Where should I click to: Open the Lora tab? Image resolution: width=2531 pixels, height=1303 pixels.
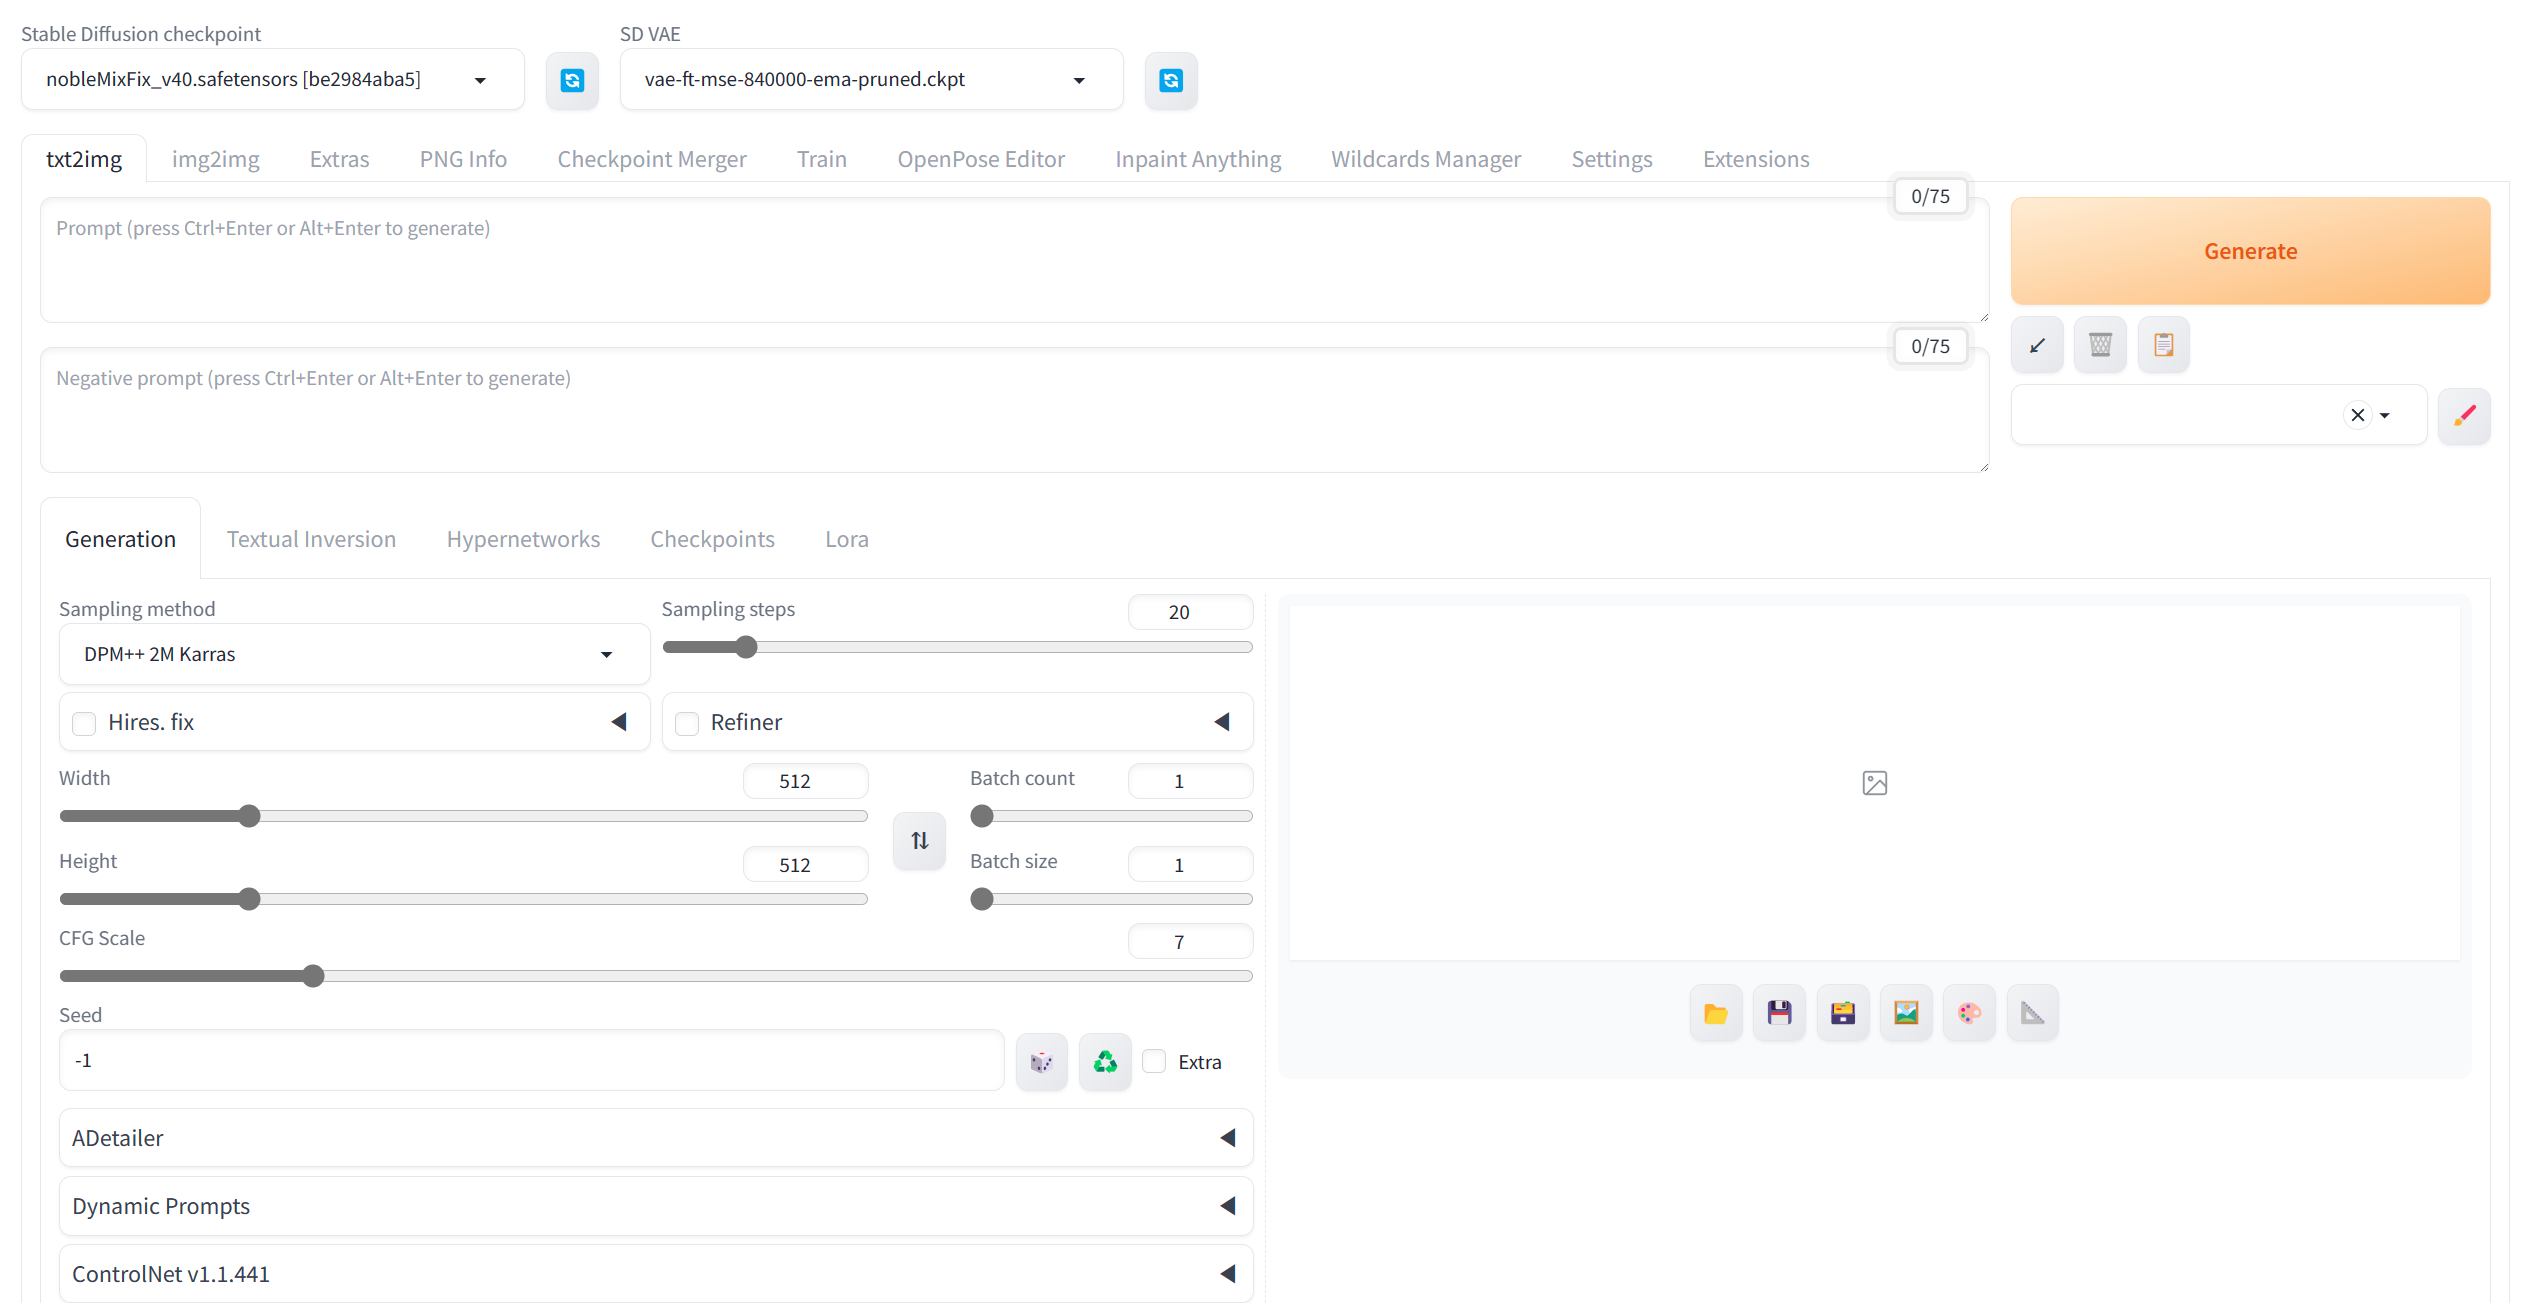pyautogui.click(x=846, y=539)
